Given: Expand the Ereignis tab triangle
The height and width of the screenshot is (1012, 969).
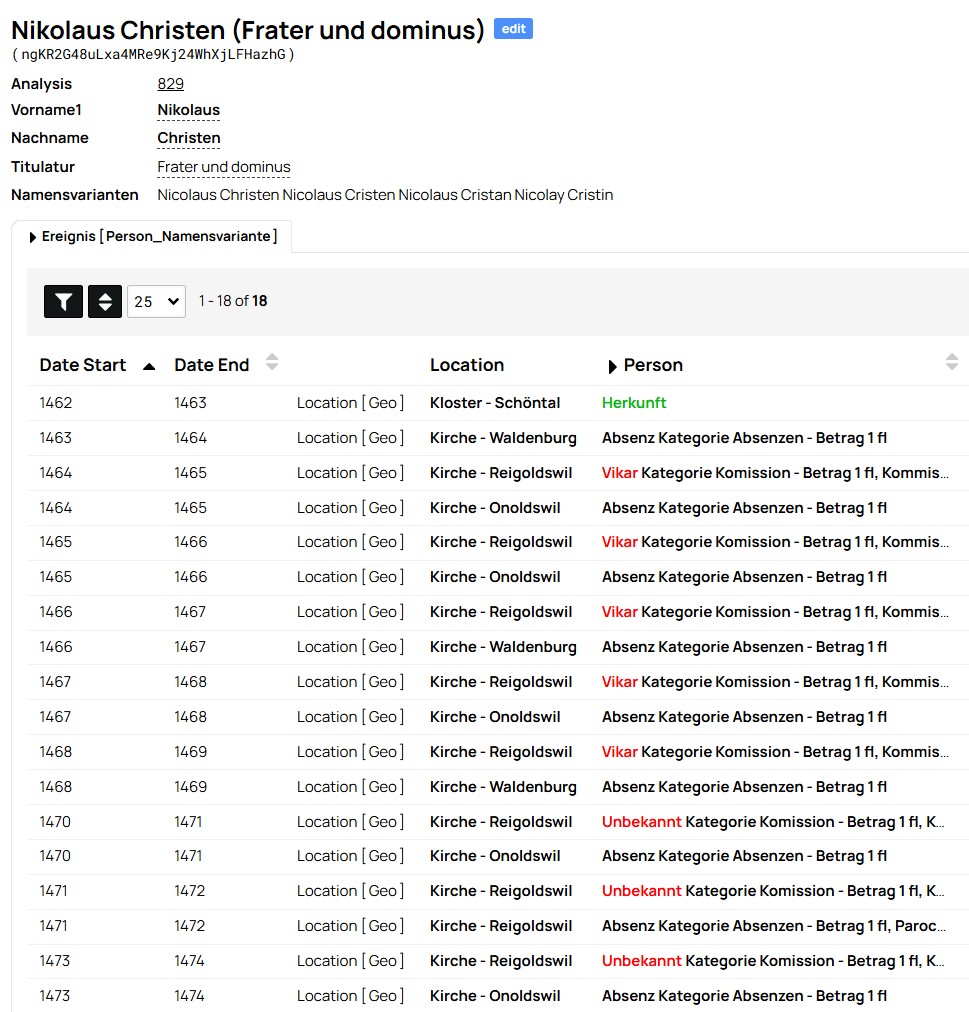Looking at the screenshot, I should tap(33, 238).
